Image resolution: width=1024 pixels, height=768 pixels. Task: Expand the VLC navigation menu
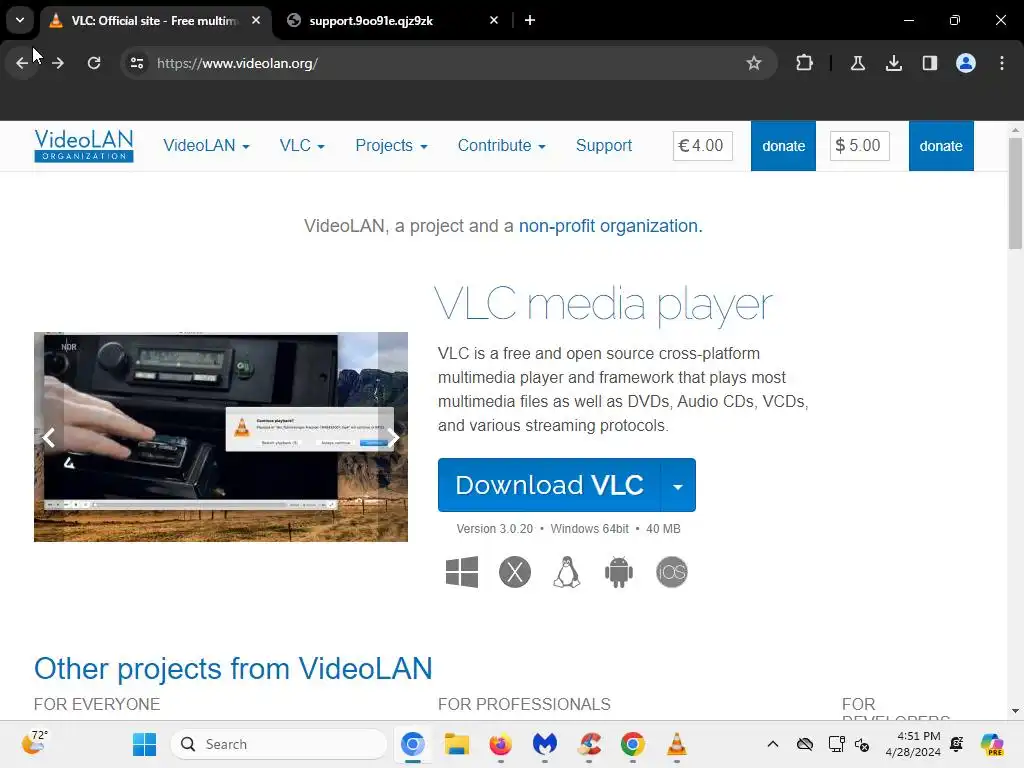(302, 146)
